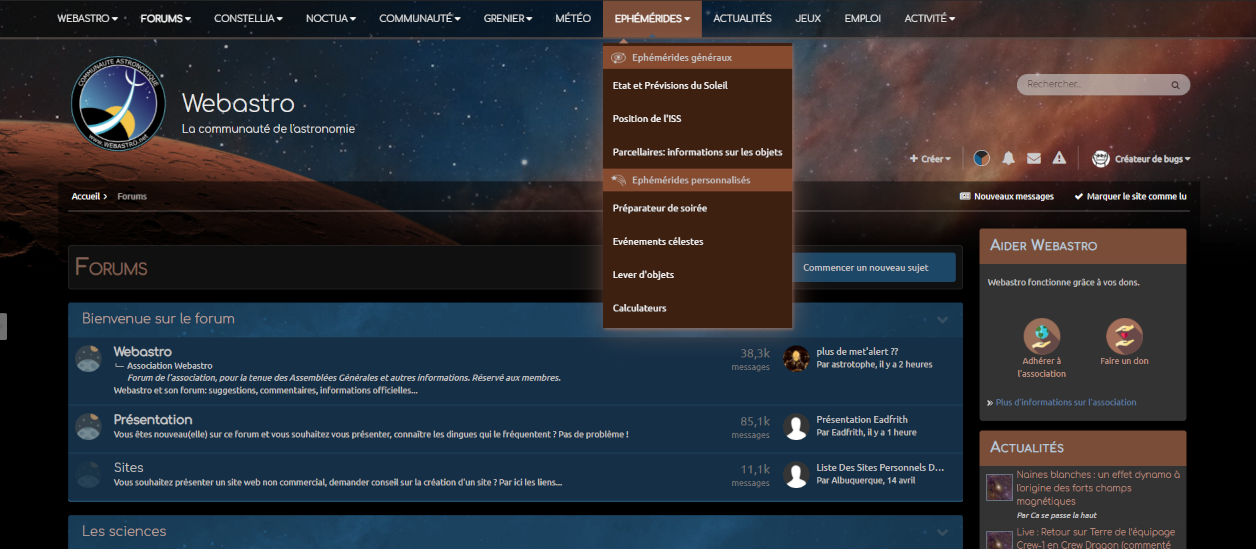Click Nouveaux messages link
The height and width of the screenshot is (549, 1256).
1007,197
